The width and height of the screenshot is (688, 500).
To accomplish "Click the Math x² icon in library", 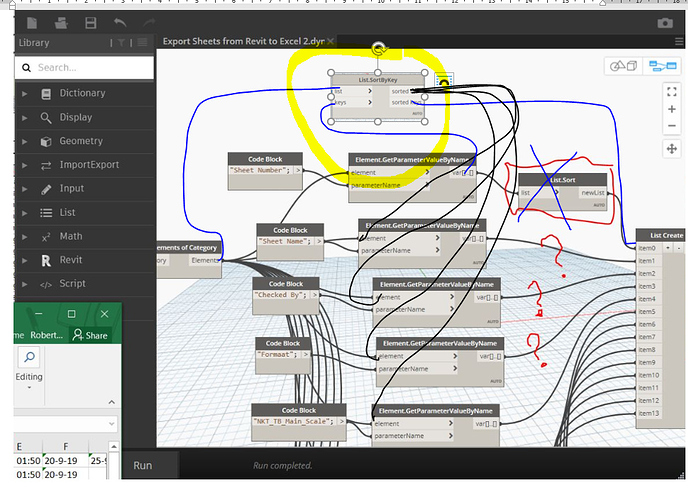I will [x=46, y=237].
